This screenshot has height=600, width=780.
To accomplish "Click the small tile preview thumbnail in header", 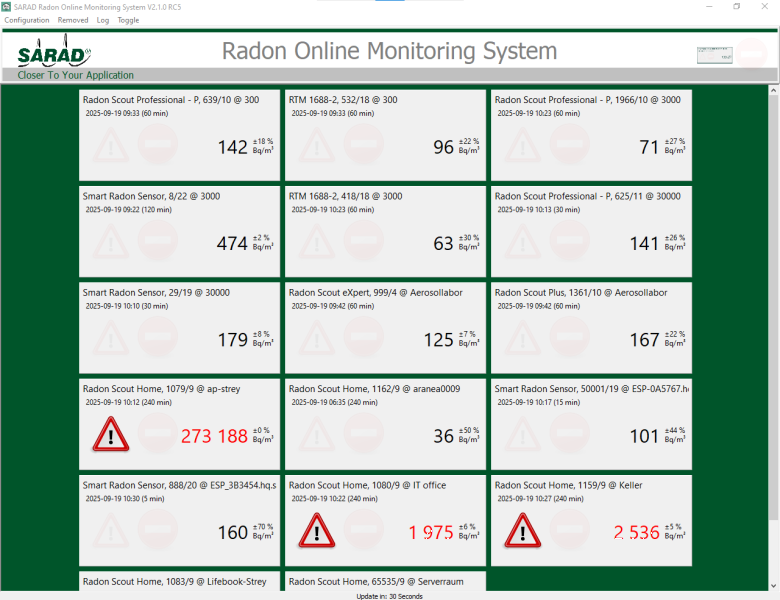I will coord(714,55).
